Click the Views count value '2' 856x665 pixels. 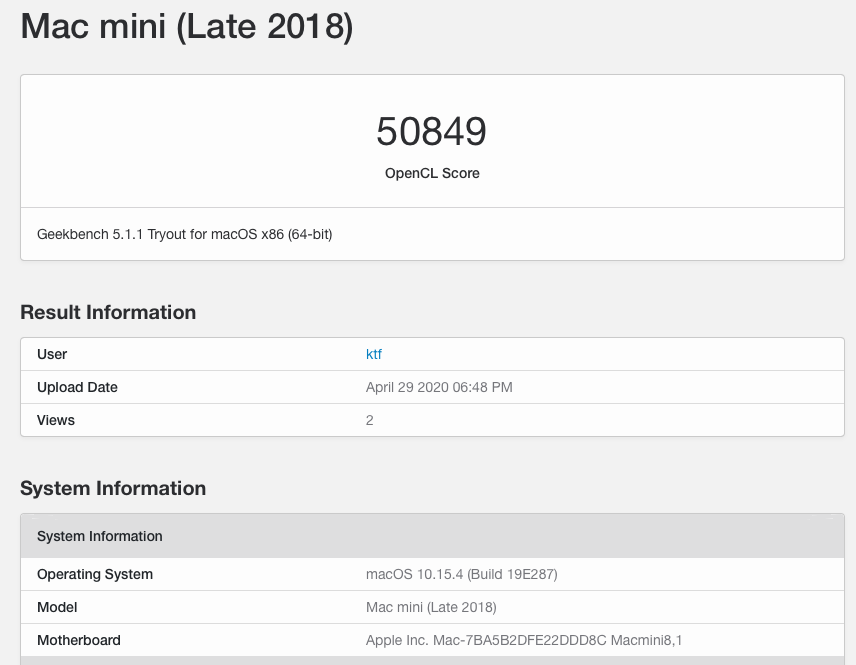click(x=370, y=420)
